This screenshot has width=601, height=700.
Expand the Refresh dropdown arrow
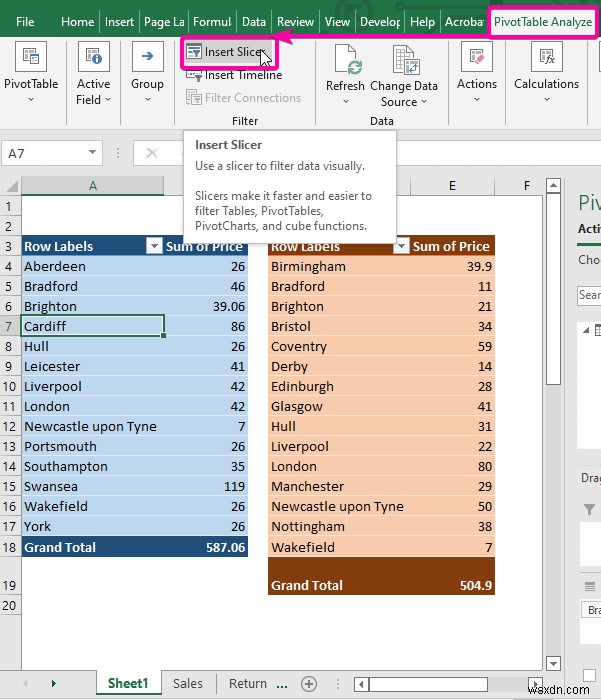point(346,102)
